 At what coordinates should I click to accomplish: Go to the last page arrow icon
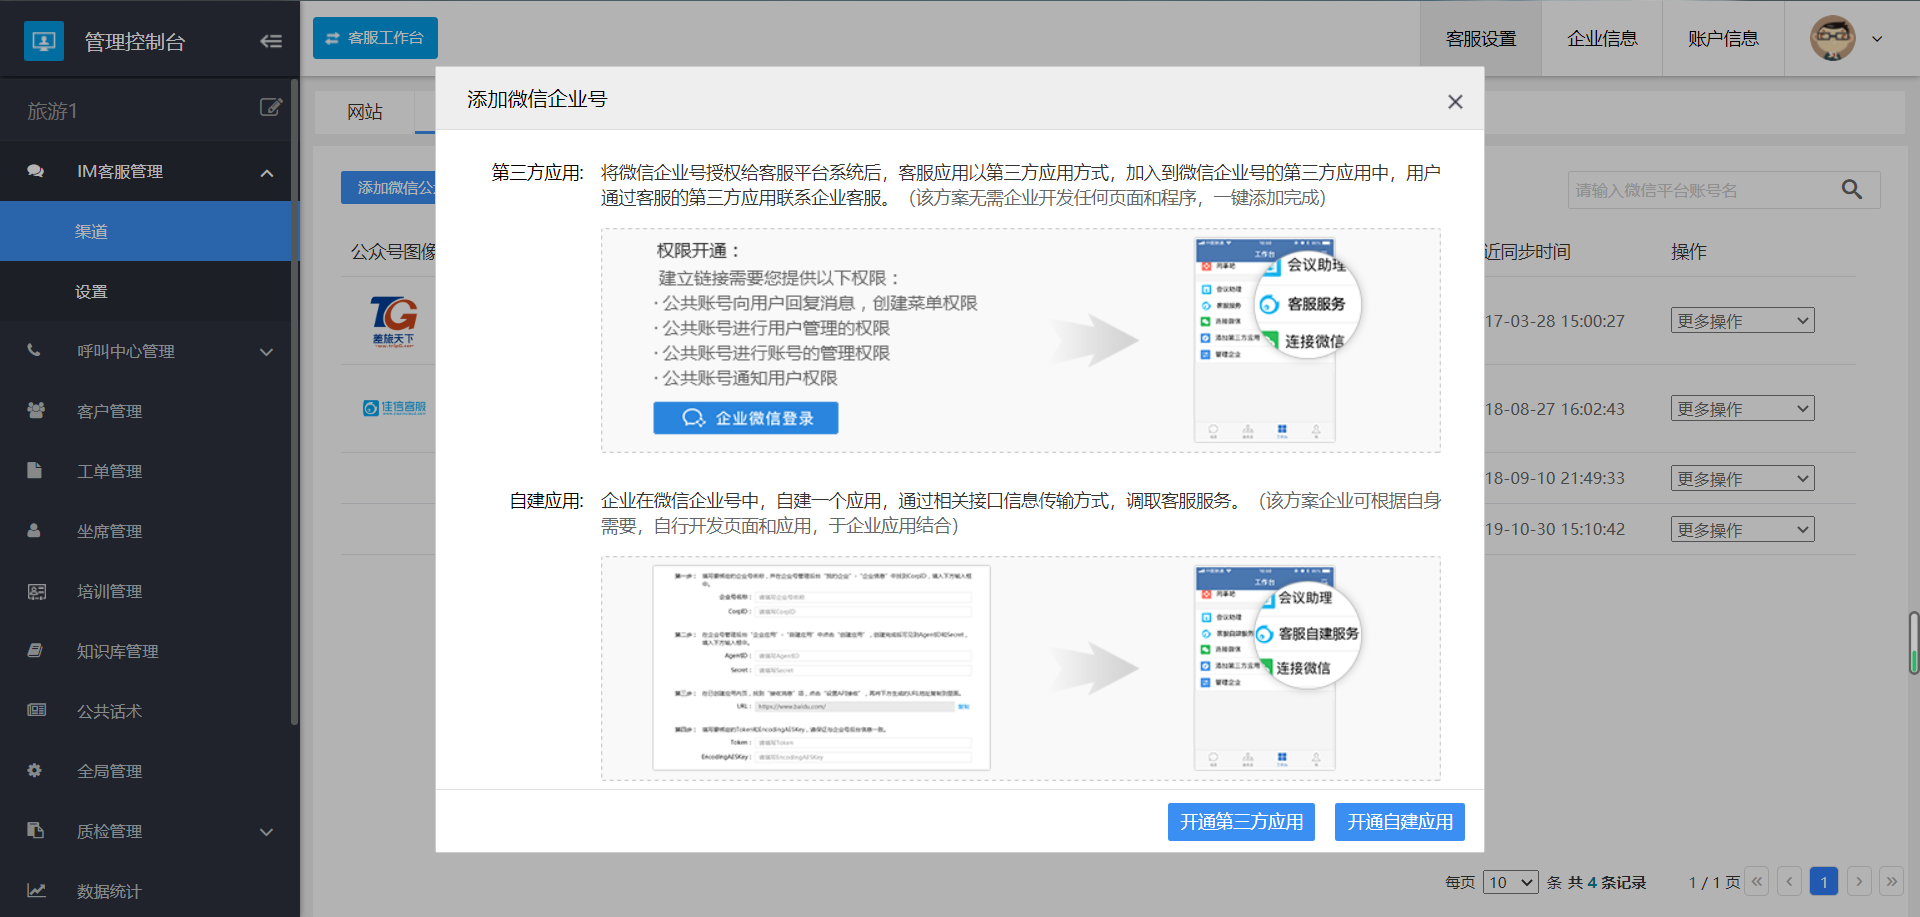point(1890,881)
